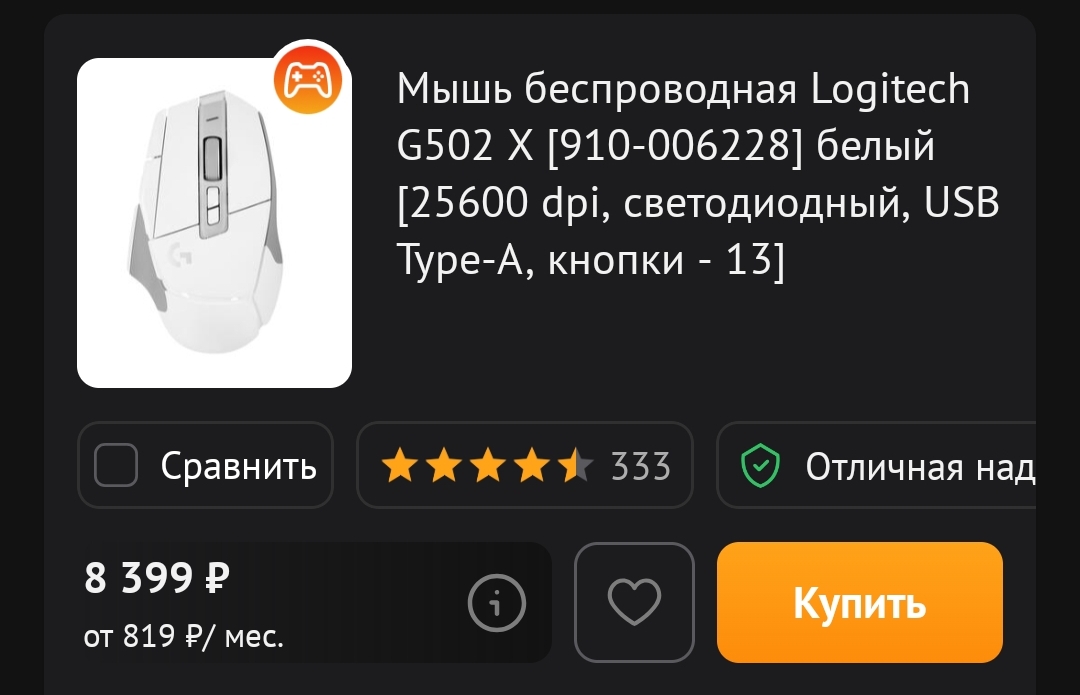1080x695 pixels.
Task: Open the Отличная над… reliability chip
Action: click(877, 465)
